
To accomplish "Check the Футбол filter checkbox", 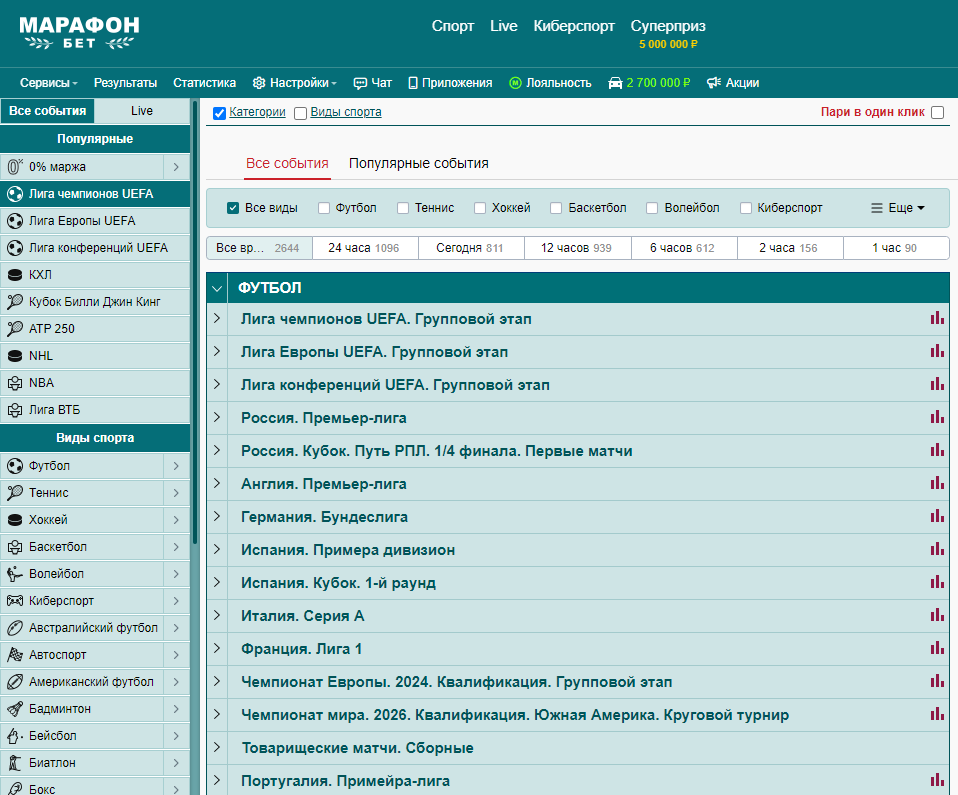I will coord(324,208).
